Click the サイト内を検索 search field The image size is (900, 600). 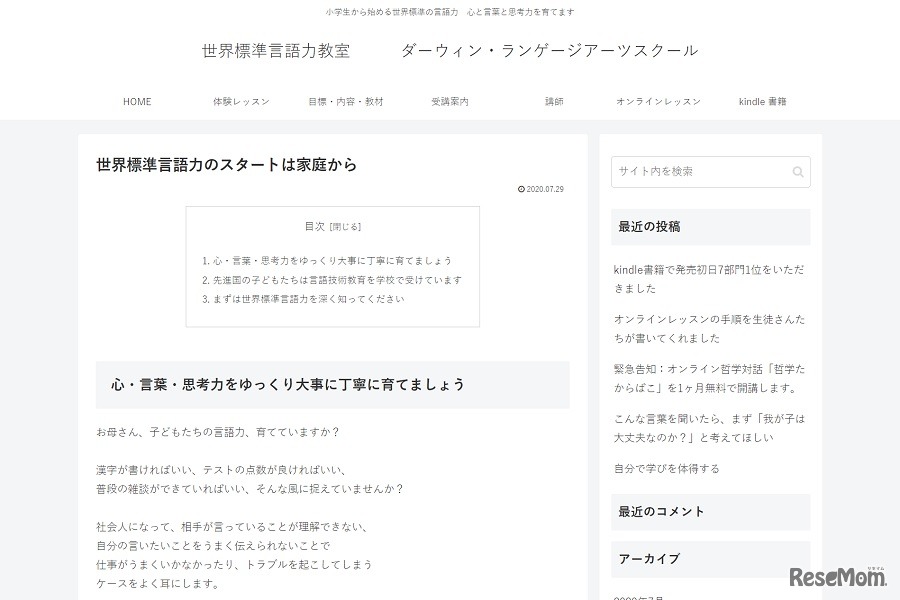(x=700, y=172)
